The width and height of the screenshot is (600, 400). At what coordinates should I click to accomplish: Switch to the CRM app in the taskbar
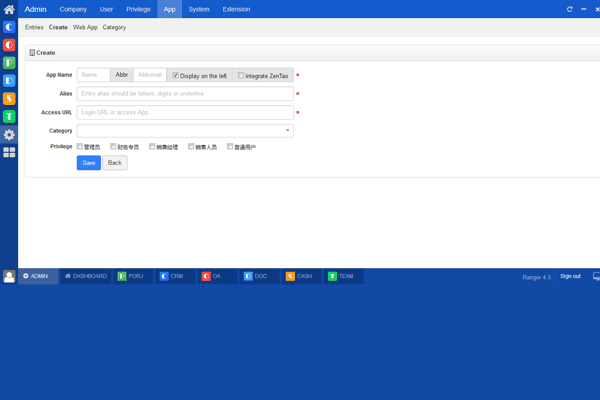click(171, 276)
